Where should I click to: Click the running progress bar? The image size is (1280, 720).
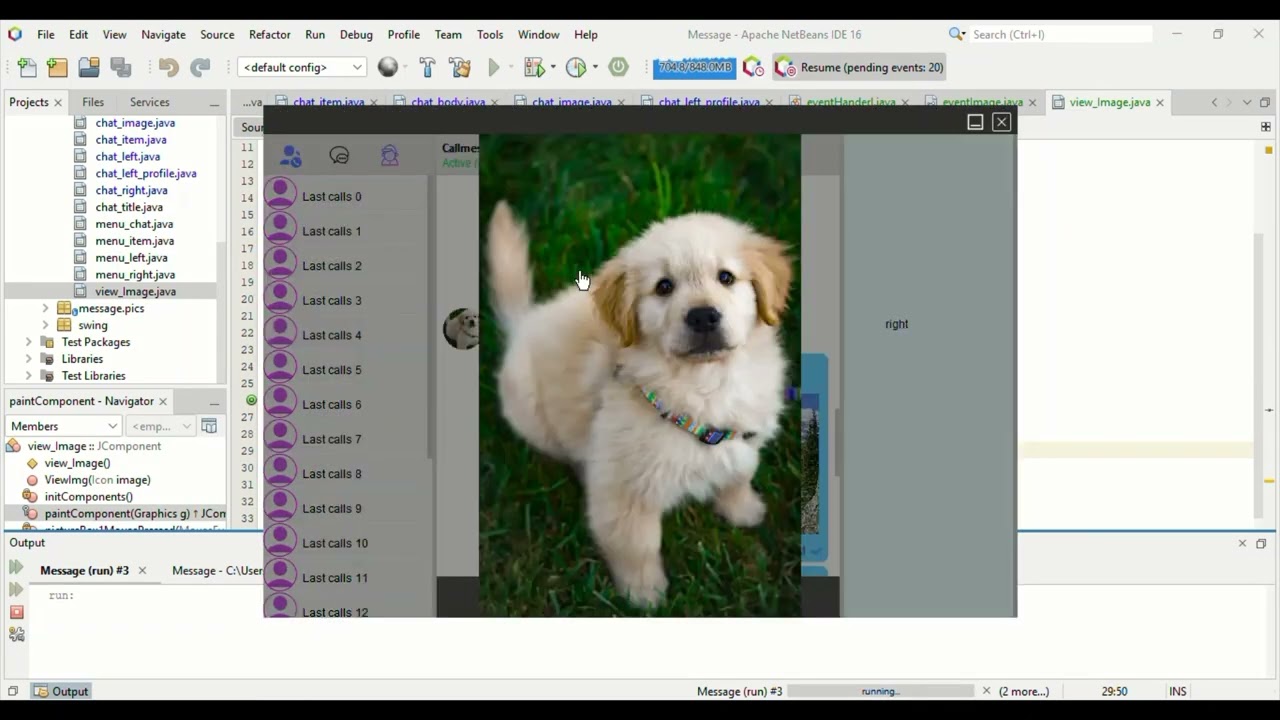(880, 691)
